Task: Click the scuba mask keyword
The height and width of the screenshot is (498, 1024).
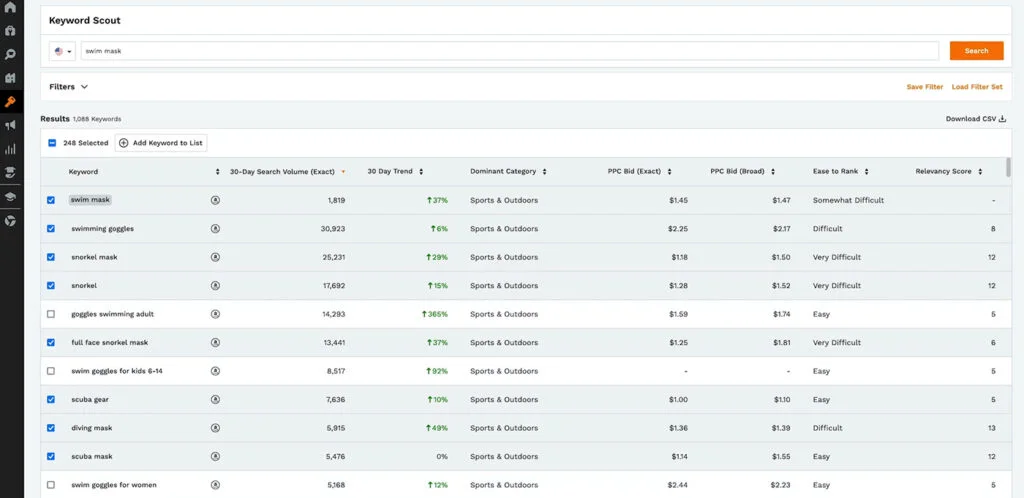Action: [x=91, y=456]
